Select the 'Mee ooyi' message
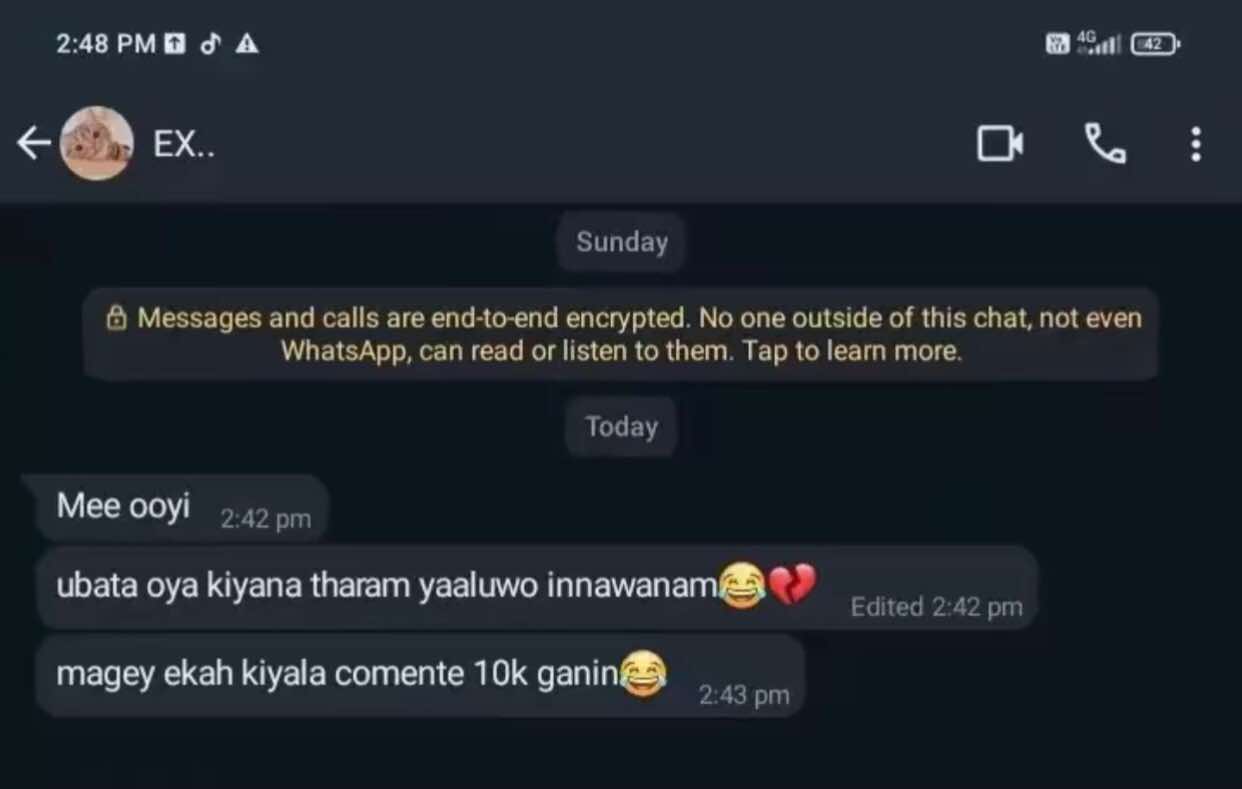This screenshot has height=789, width=1242. tap(176, 509)
